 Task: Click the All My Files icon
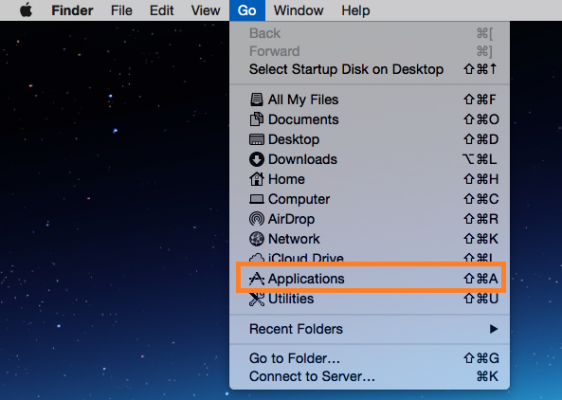(x=256, y=99)
